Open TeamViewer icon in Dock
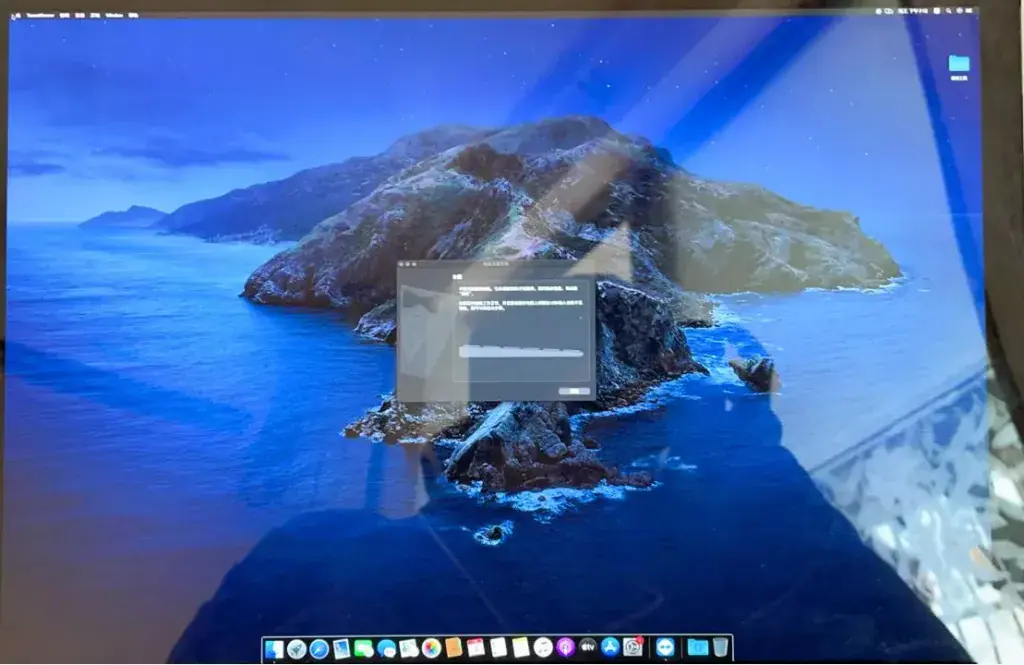 tap(665, 647)
